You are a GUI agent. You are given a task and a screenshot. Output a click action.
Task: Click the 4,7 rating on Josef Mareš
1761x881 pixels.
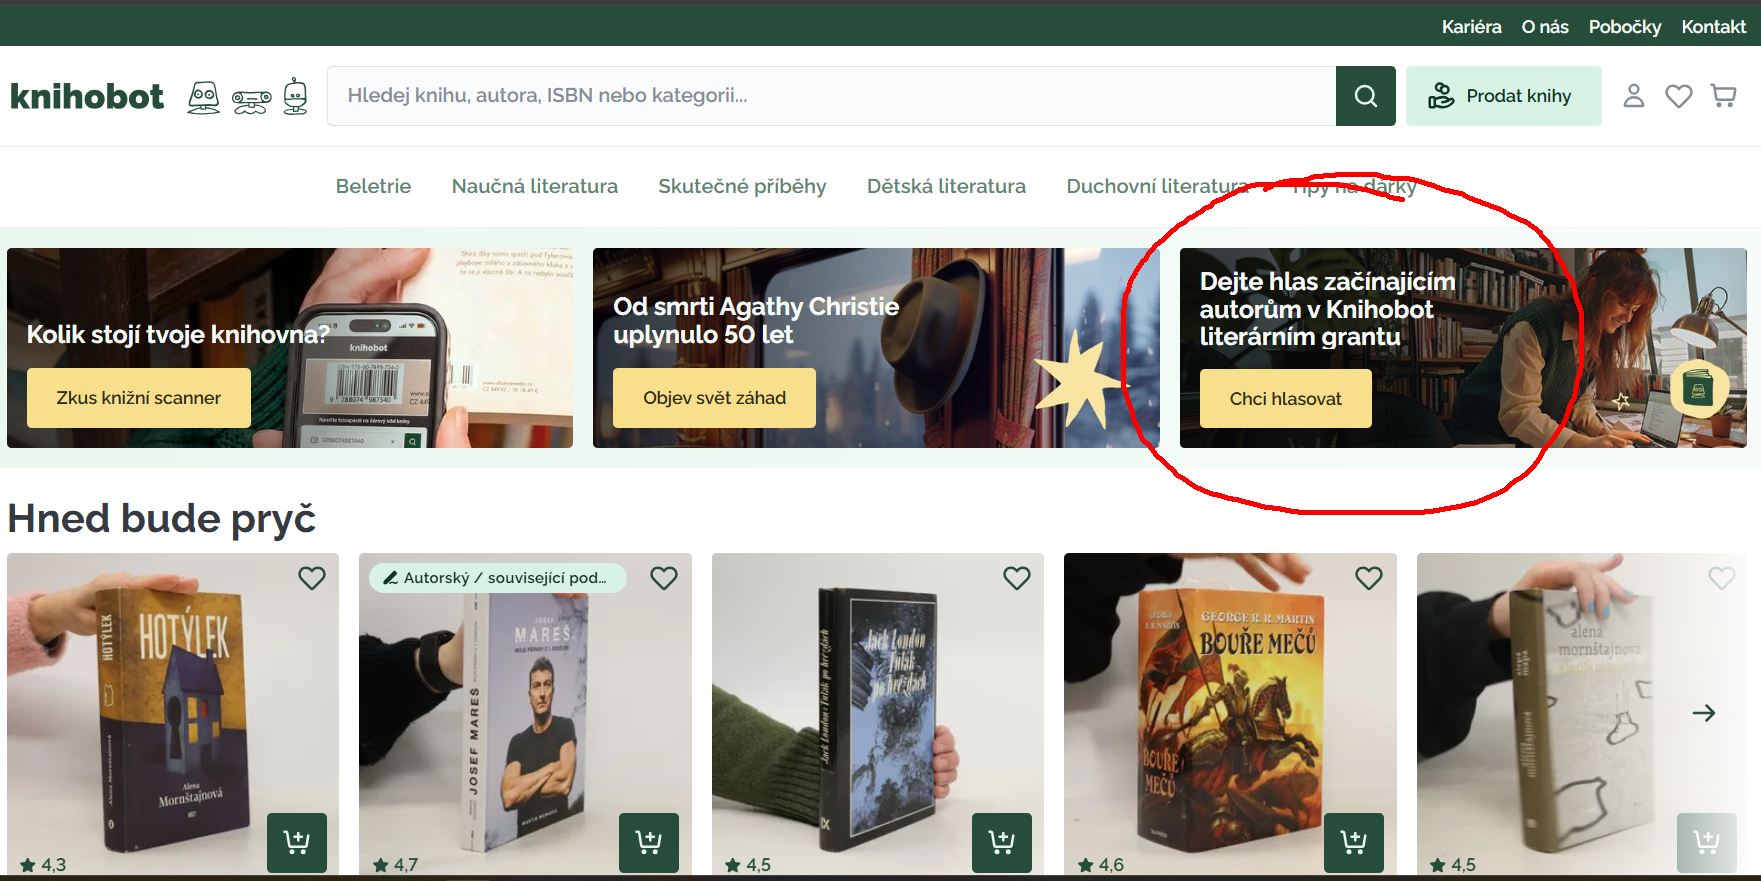click(395, 865)
